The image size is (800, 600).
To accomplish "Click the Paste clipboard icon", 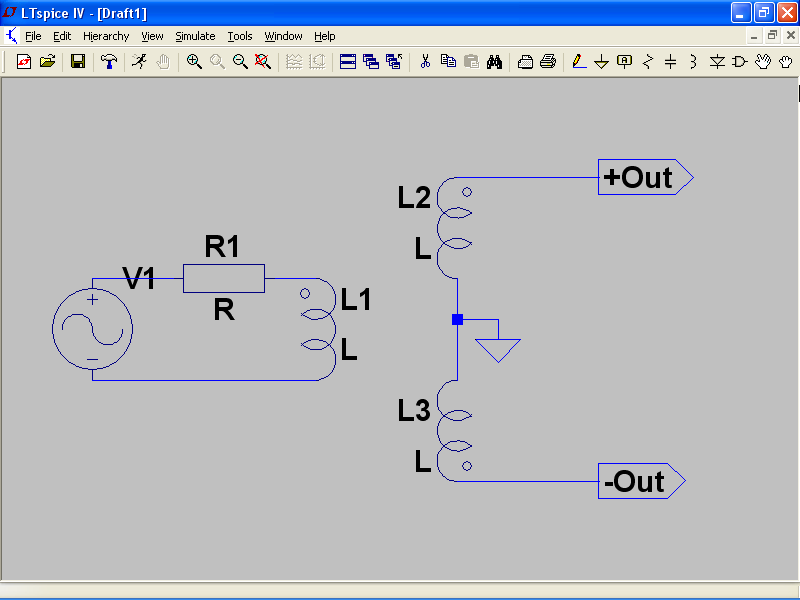I will click(471, 62).
